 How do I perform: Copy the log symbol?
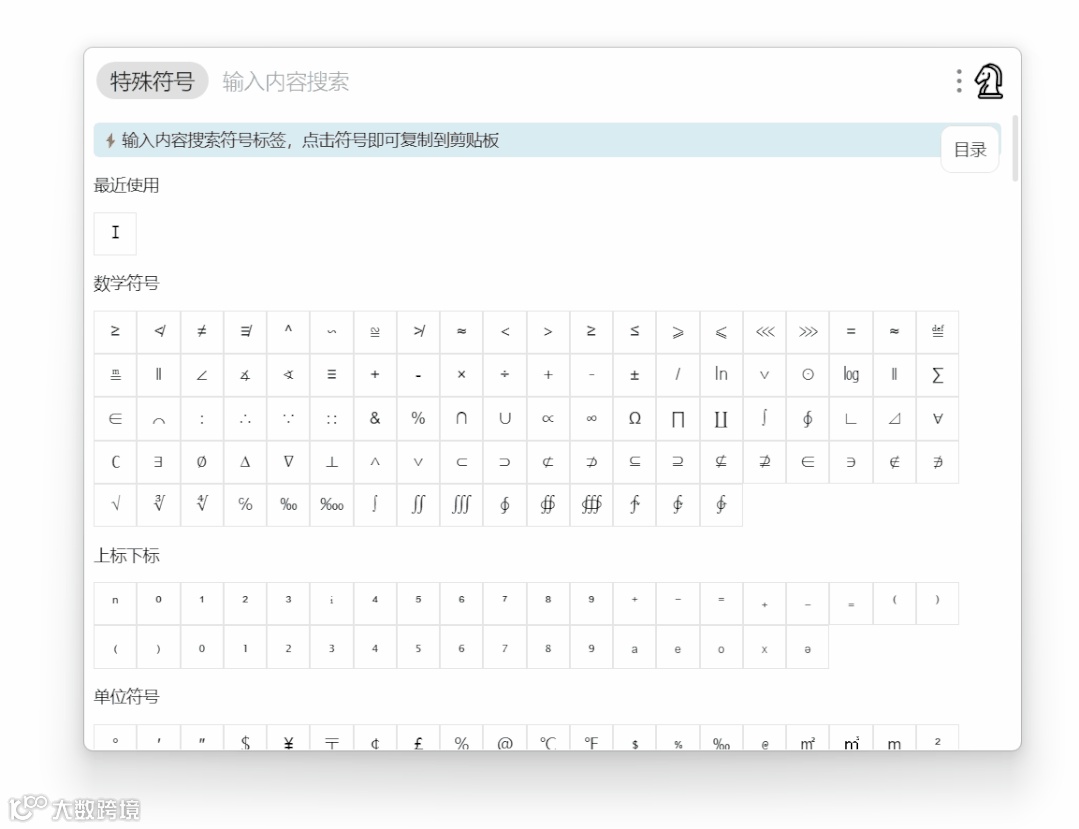pyautogui.click(x=851, y=375)
